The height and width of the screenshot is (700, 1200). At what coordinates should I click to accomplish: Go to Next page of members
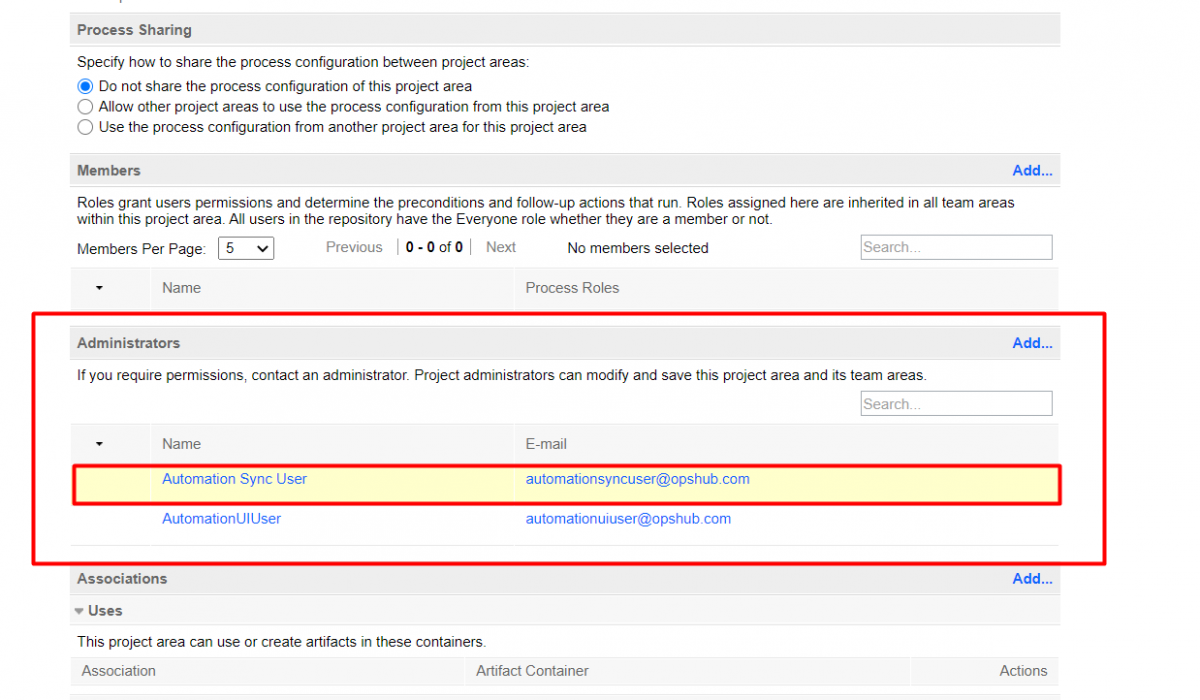500,248
